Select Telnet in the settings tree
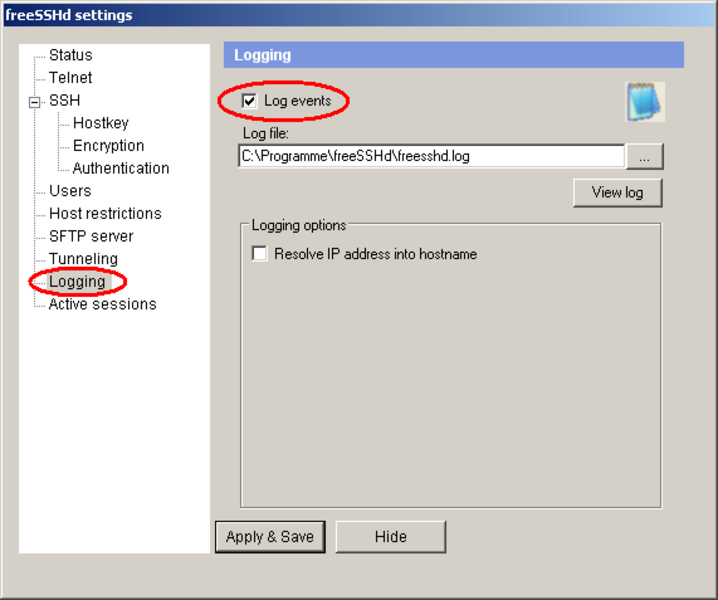The height and width of the screenshot is (600, 718). tap(70, 78)
